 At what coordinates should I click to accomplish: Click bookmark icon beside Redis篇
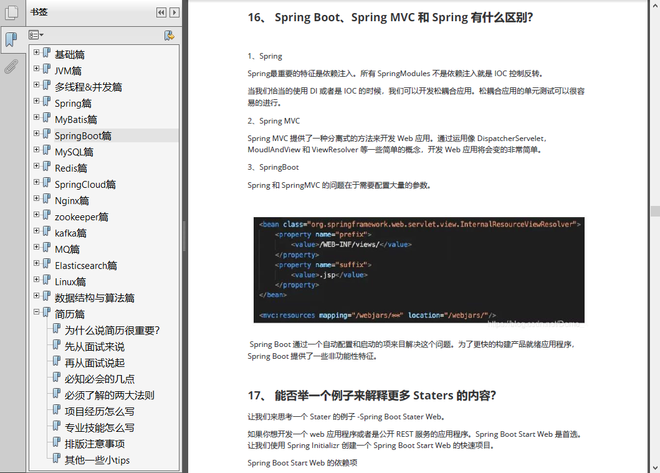(x=47, y=167)
